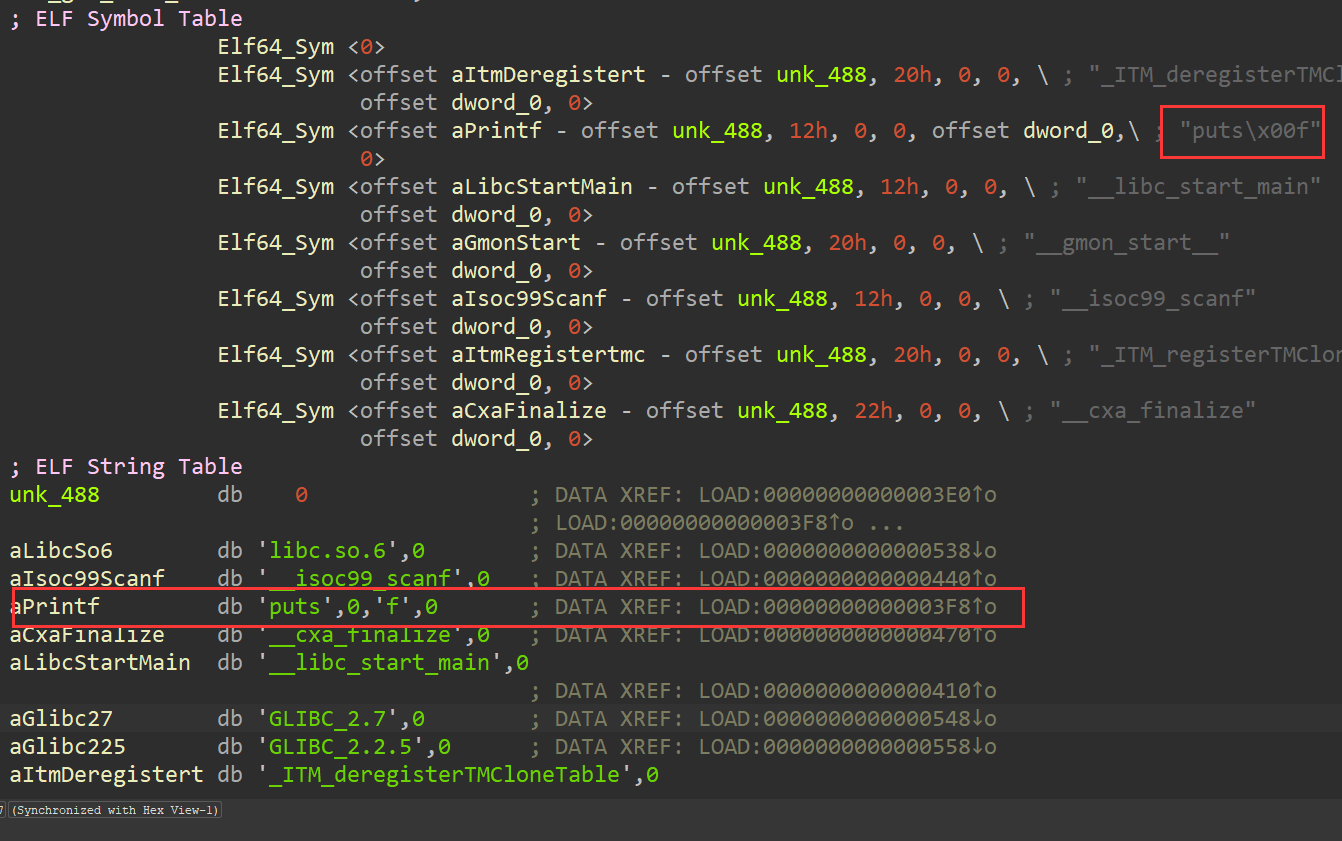Click the 'puts' string literal
1342x841 pixels.
click(x=296, y=607)
